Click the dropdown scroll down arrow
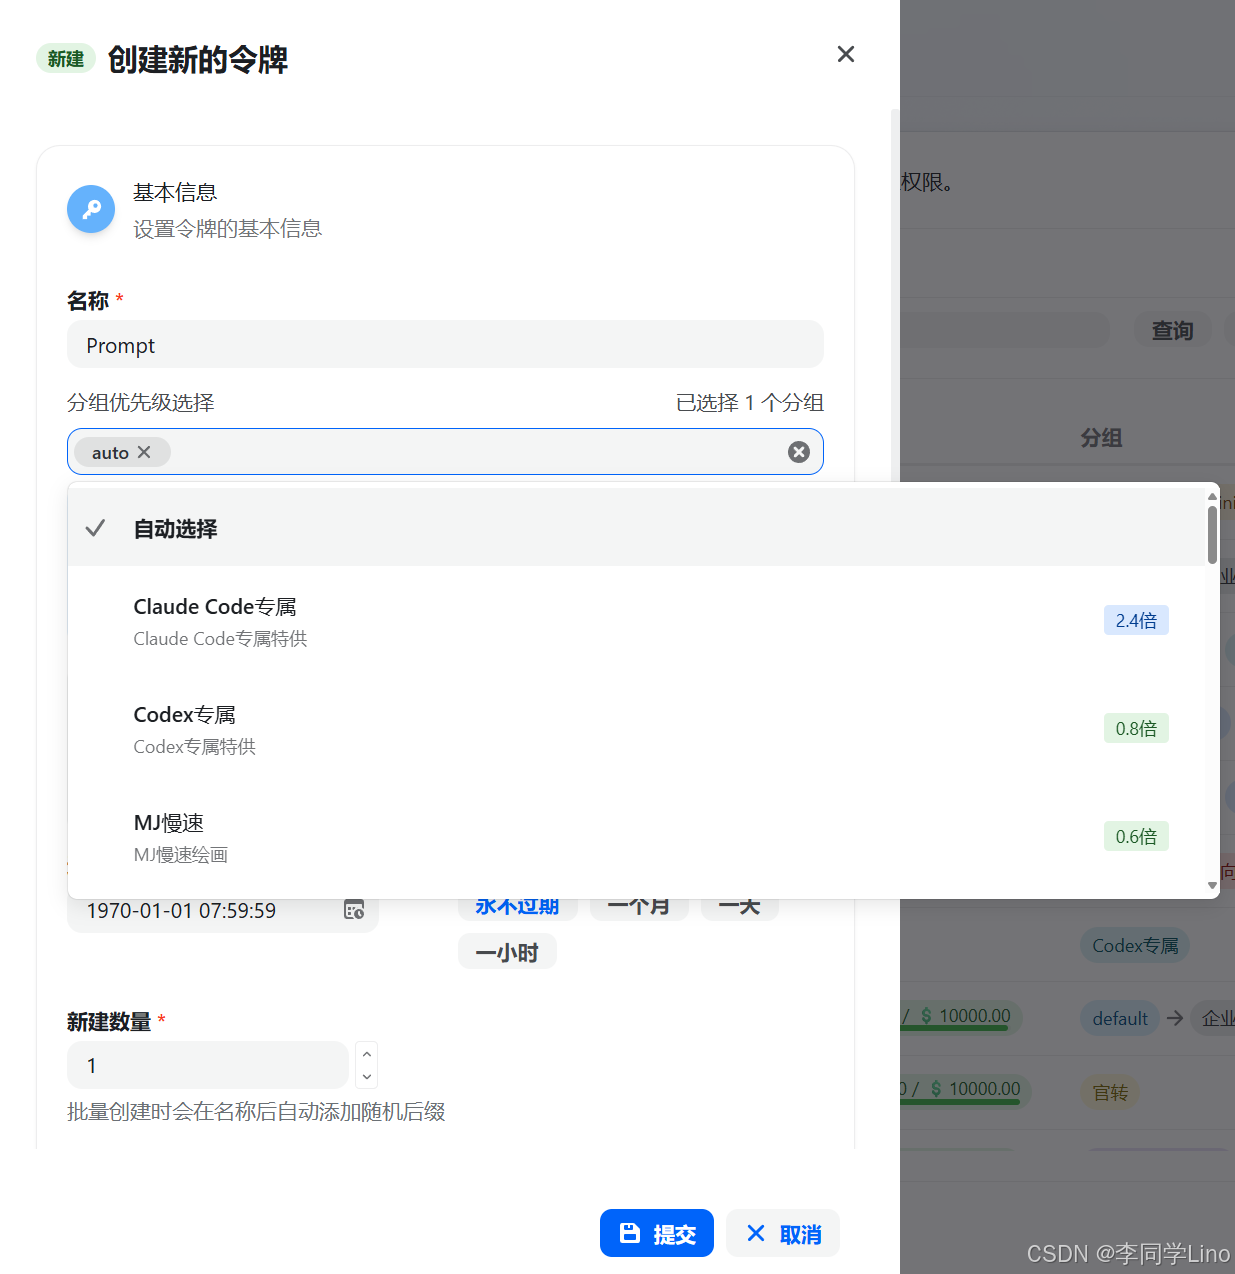The image size is (1235, 1274). tap(1212, 885)
